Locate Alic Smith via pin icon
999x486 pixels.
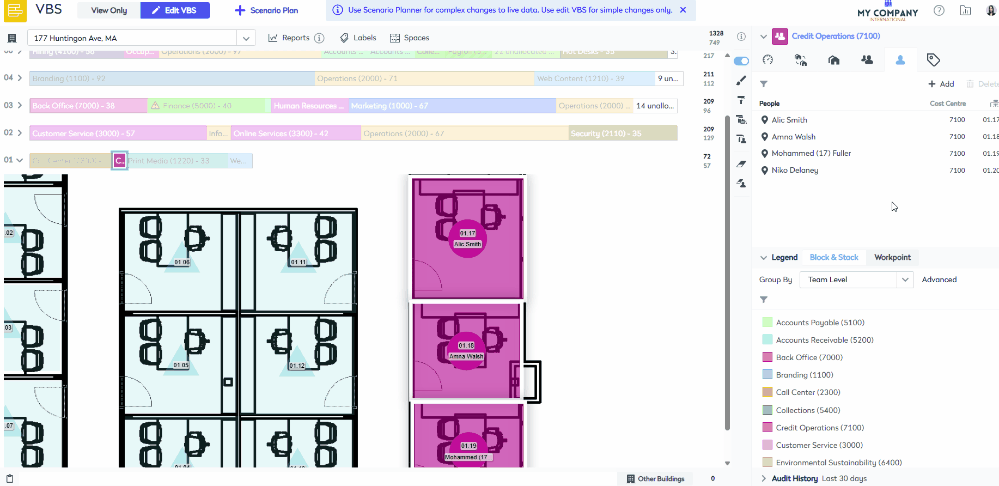(x=765, y=120)
